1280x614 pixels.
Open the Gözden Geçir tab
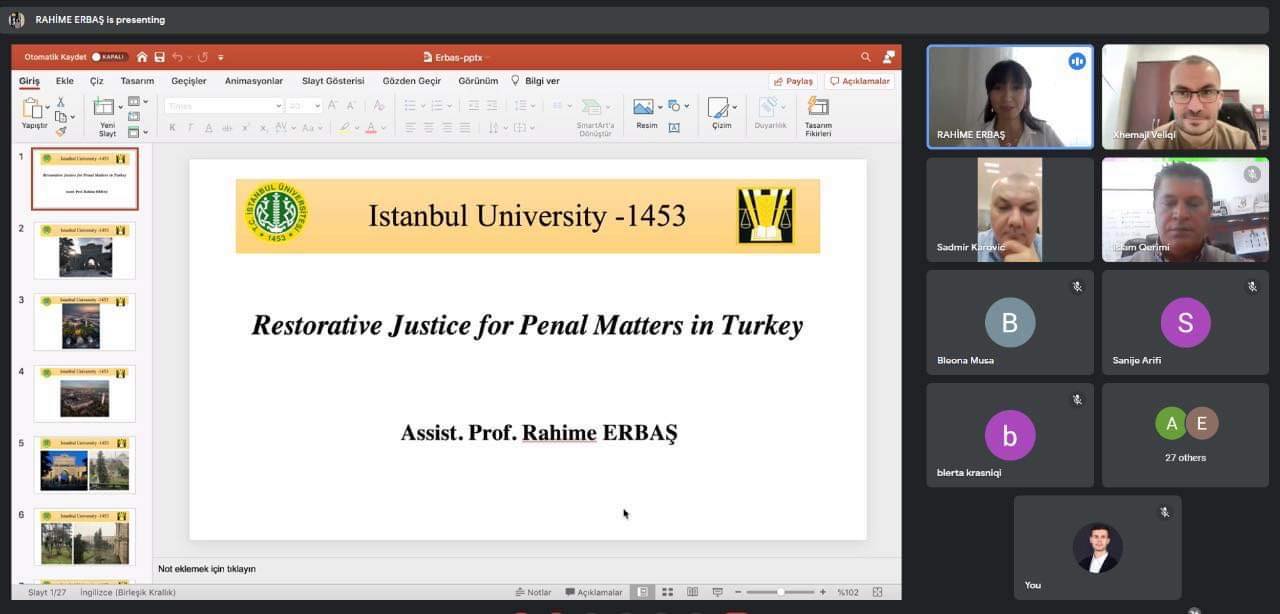(x=412, y=81)
